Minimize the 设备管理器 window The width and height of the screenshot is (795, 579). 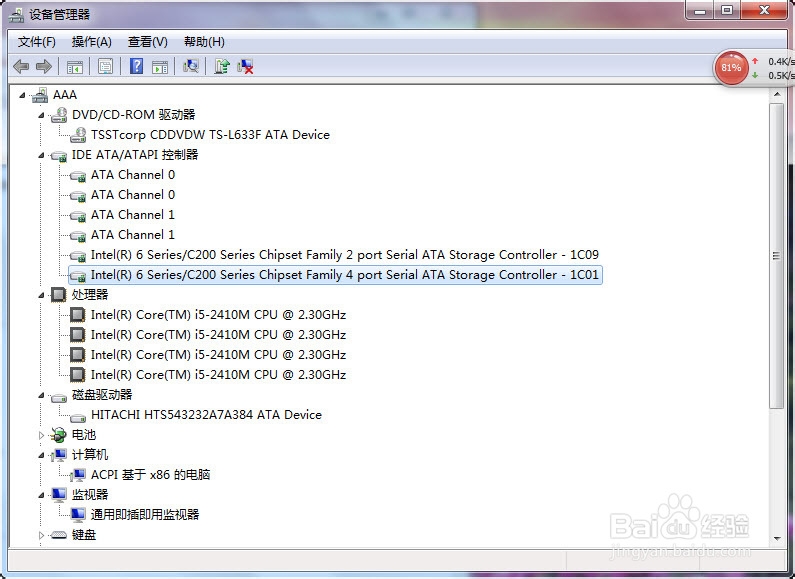click(700, 10)
